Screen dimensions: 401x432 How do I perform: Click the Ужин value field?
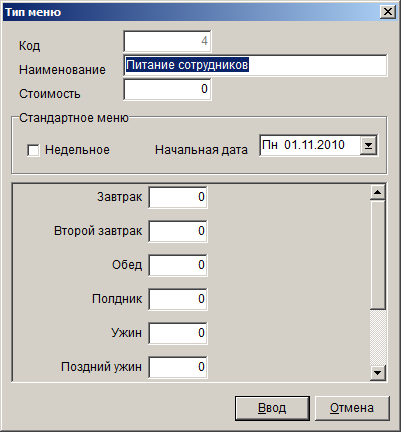click(x=178, y=333)
